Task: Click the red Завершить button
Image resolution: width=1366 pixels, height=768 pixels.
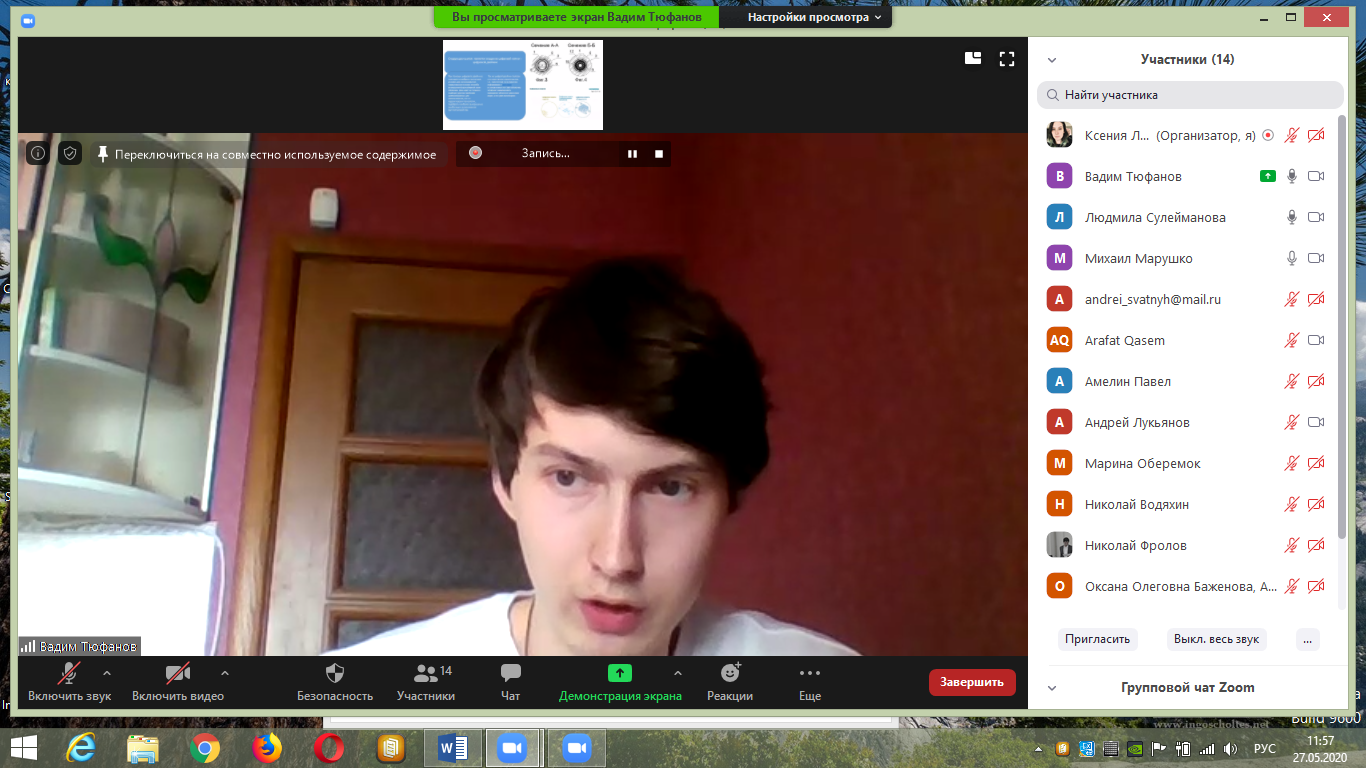Action: (972, 682)
